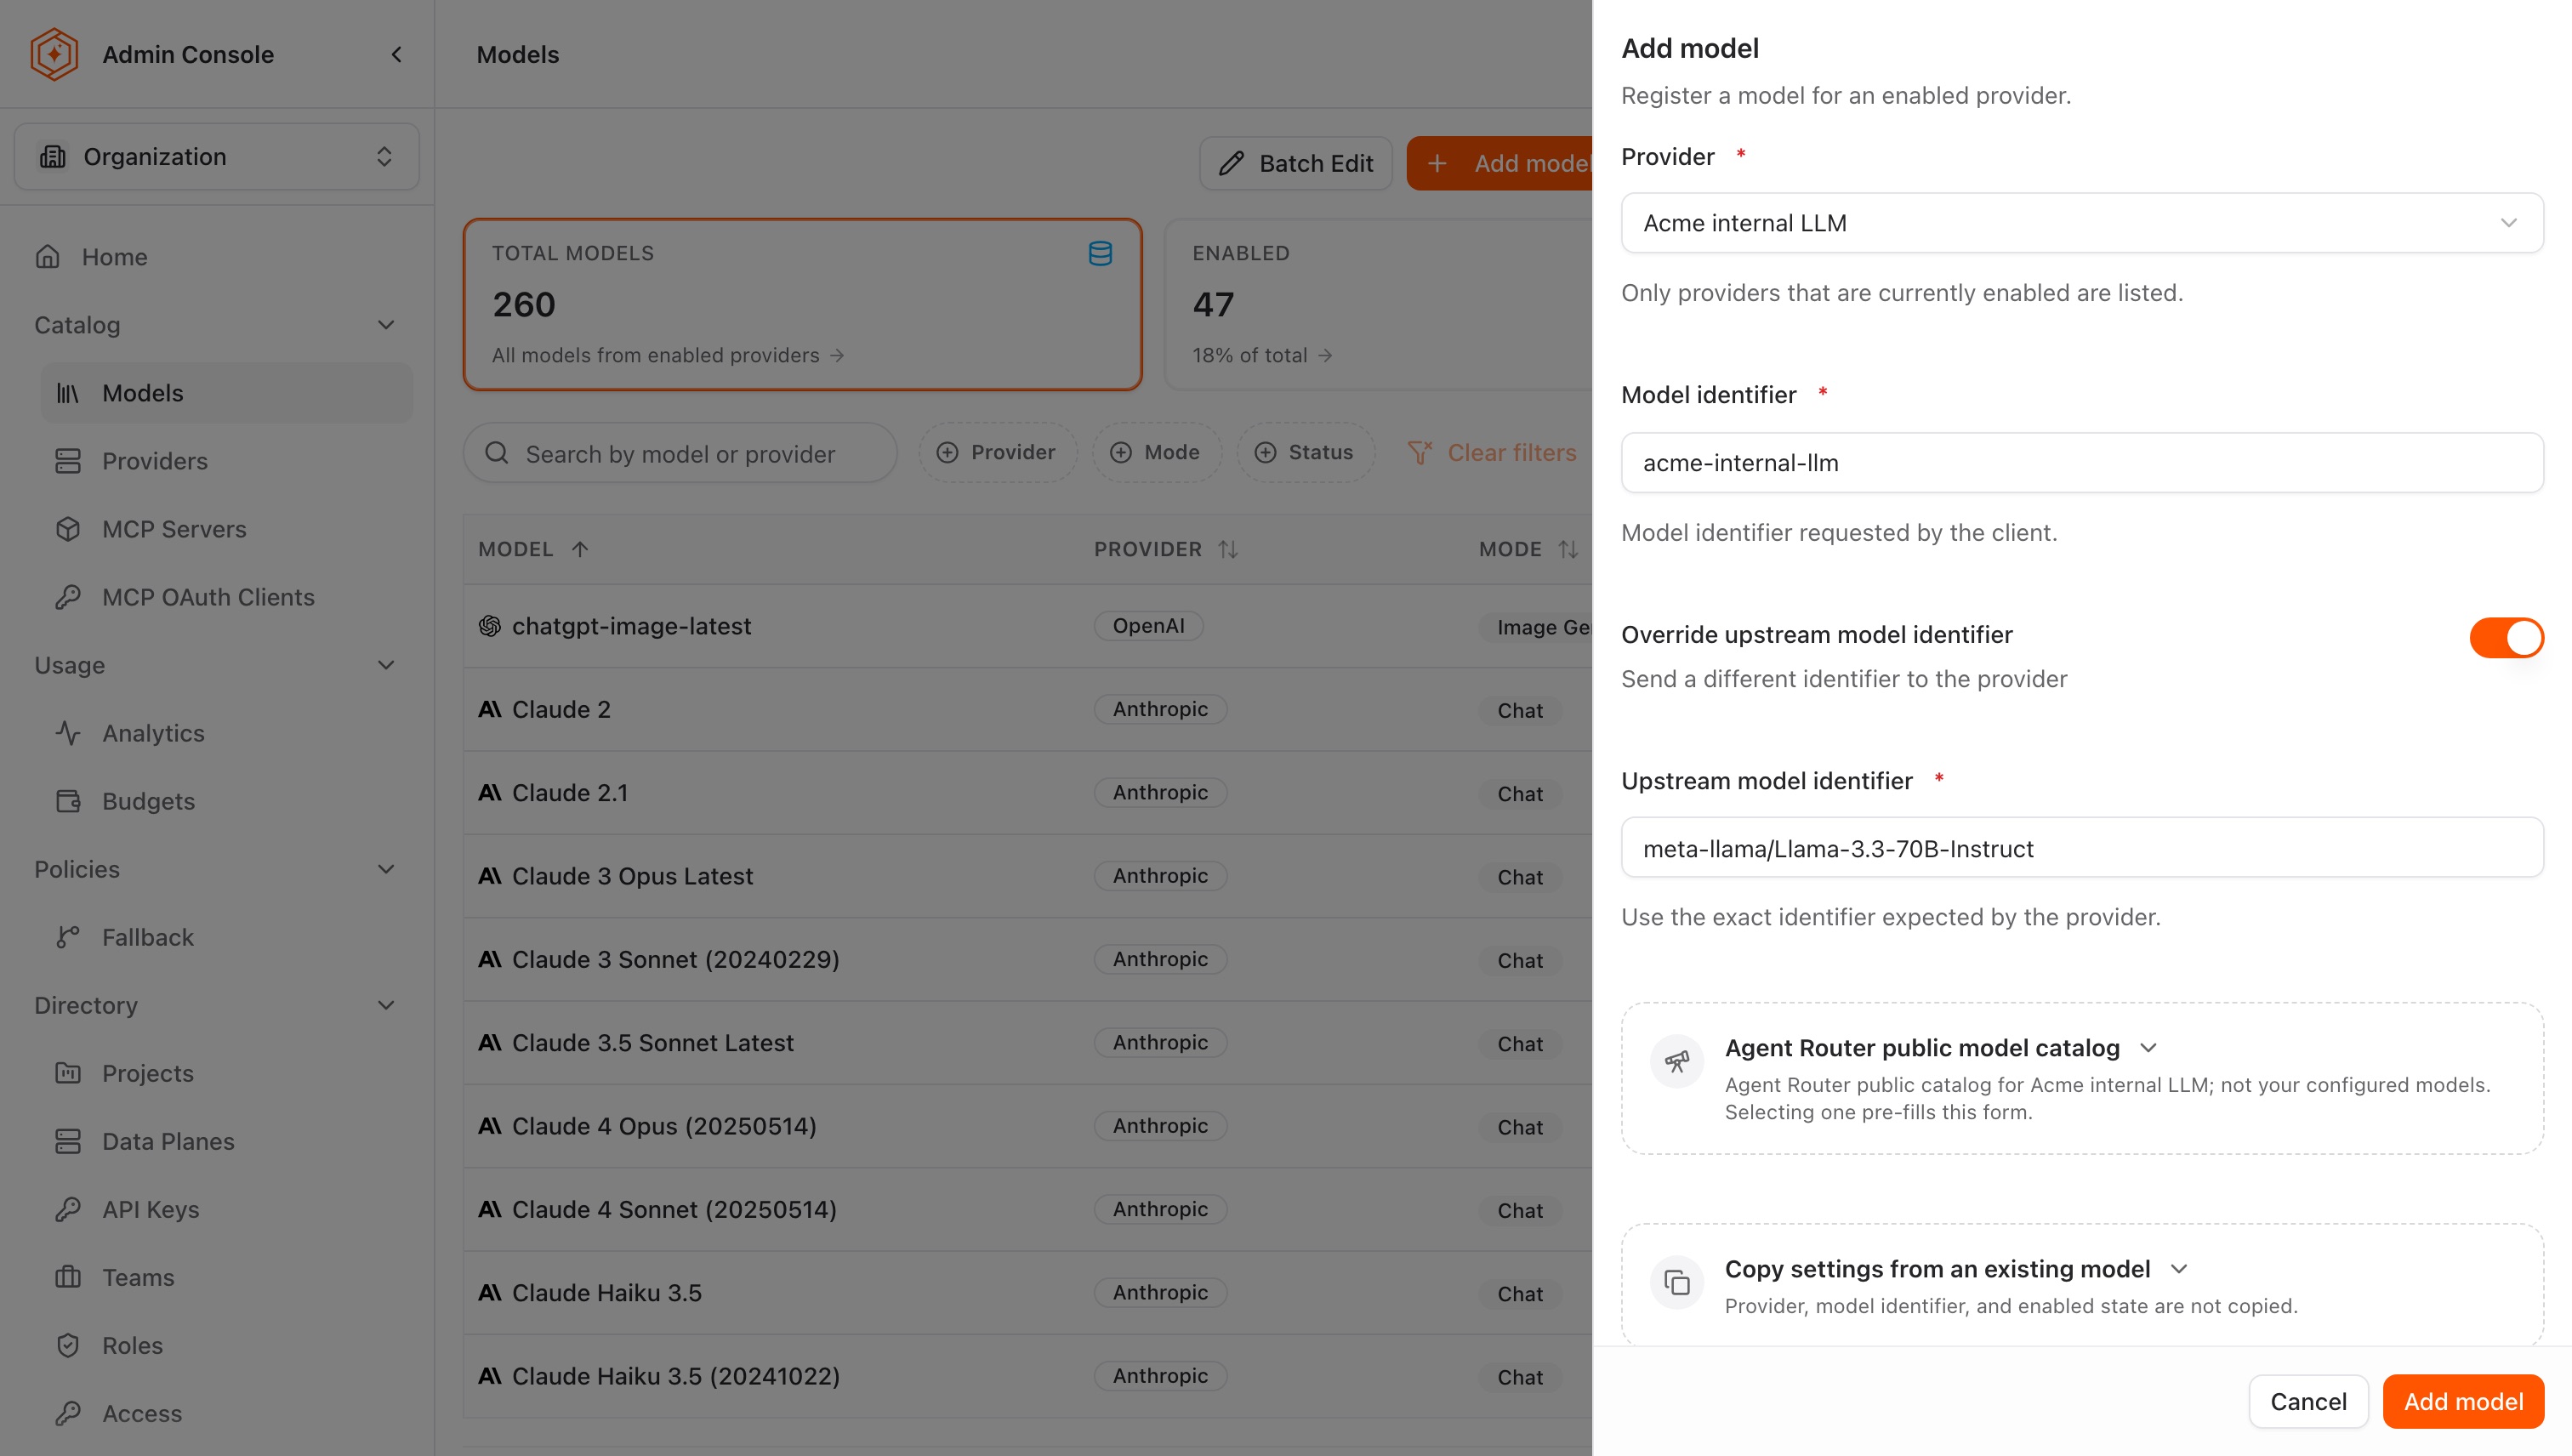Open the Organization switcher dropdown
This screenshot has height=1456, width=2572.
[x=216, y=157]
